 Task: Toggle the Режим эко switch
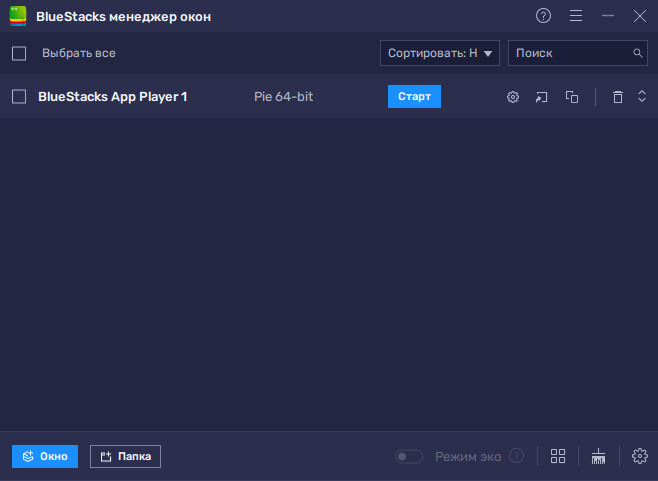[409, 456]
